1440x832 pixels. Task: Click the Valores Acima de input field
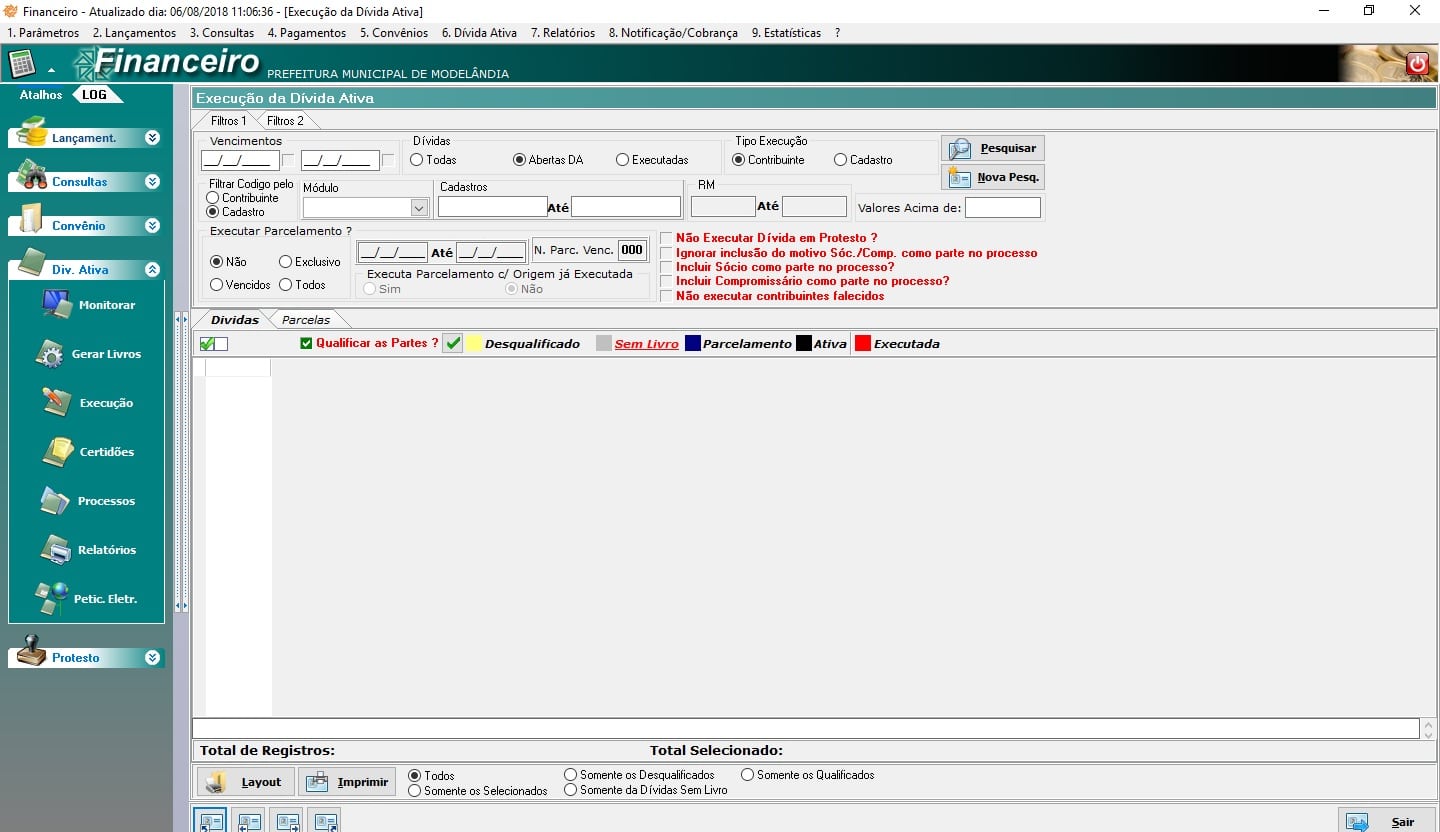1002,208
